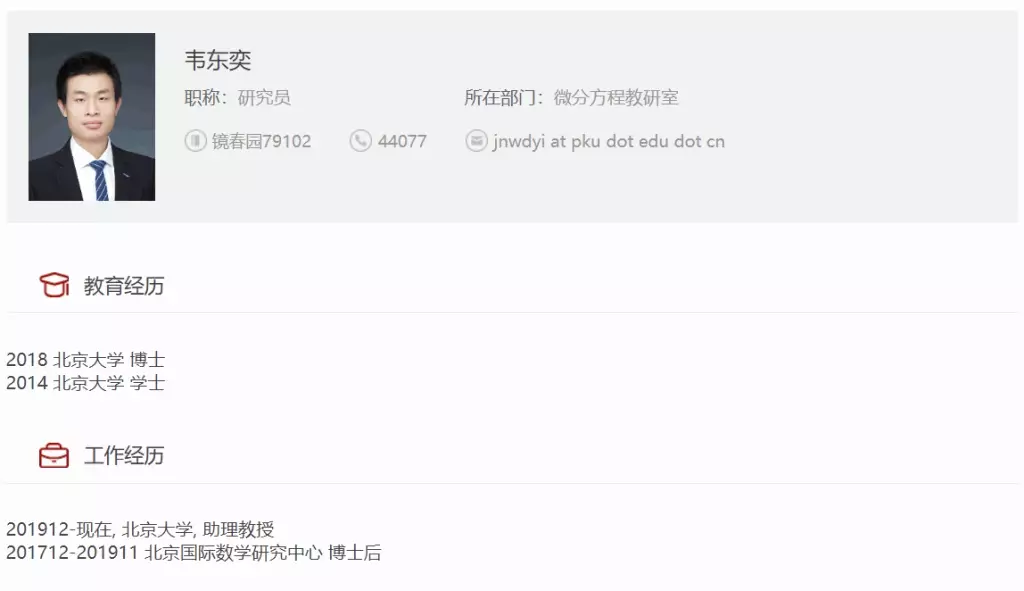
Task: Click the title 研究员 text
Action: [x=264, y=97]
